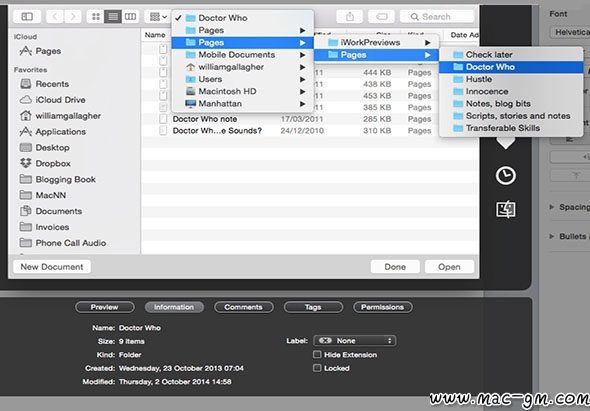The width and height of the screenshot is (590, 411).
Task: Switch to column view
Action: [130, 17]
